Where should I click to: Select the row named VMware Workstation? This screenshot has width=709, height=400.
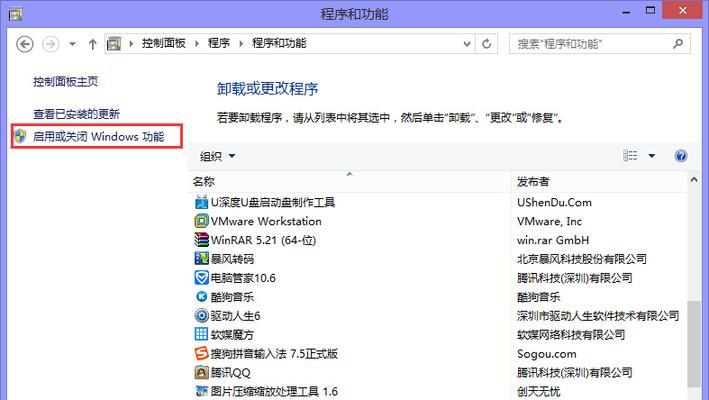437,221
